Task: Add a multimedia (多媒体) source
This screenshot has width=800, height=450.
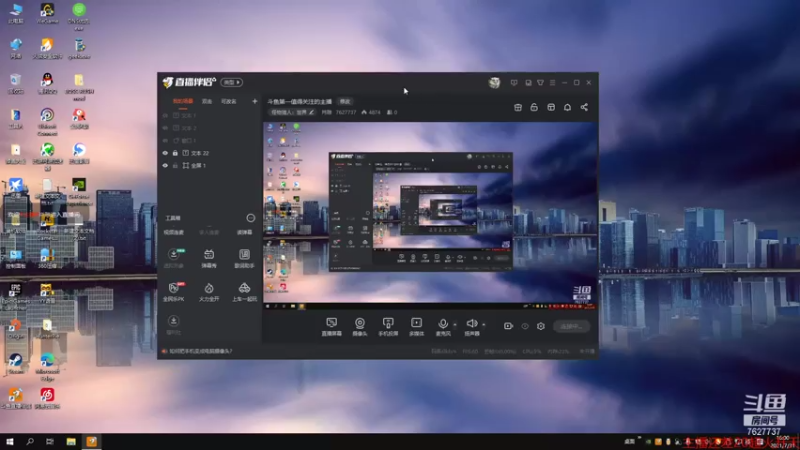Action: [416, 327]
